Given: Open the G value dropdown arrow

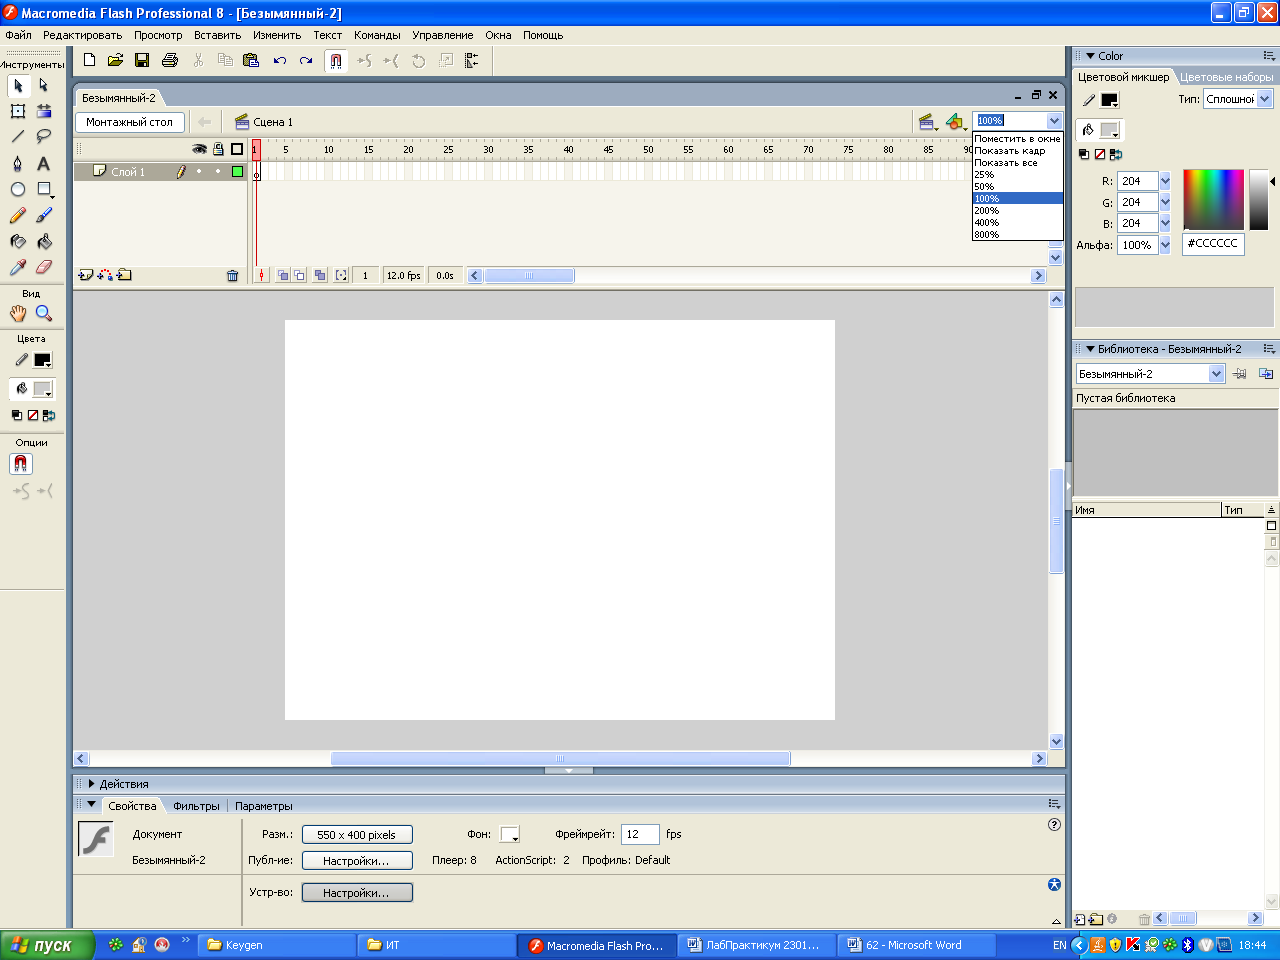Looking at the screenshot, I should click(1165, 202).
